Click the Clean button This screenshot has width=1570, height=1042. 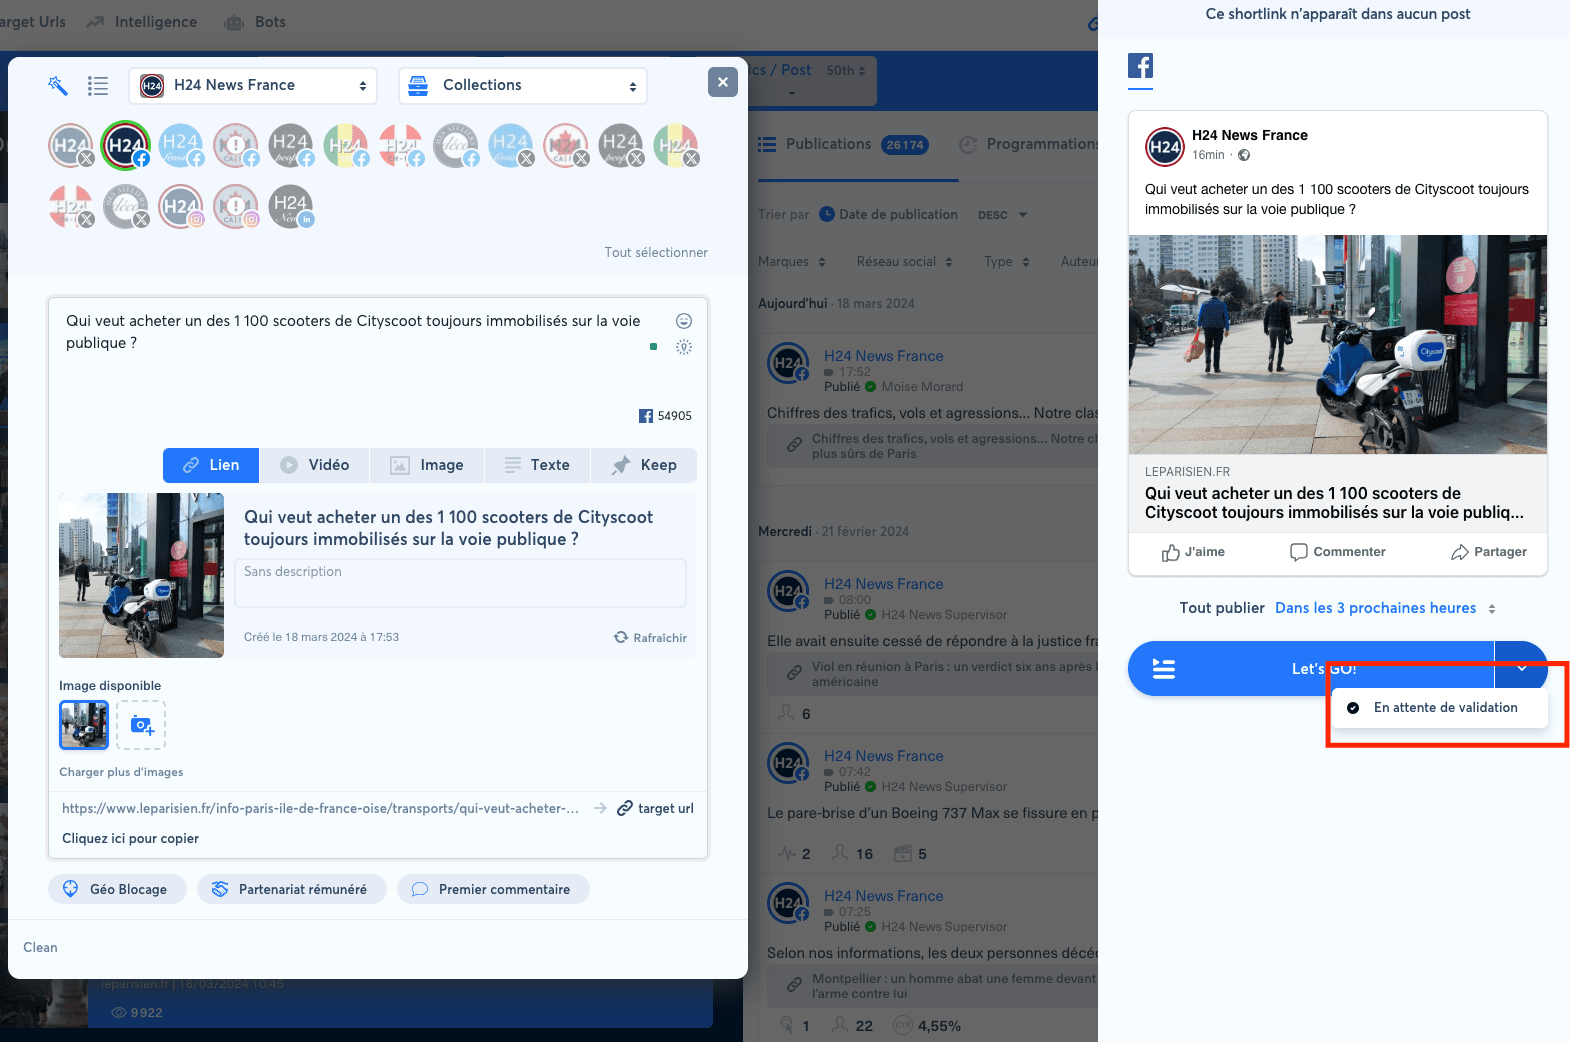40,947
